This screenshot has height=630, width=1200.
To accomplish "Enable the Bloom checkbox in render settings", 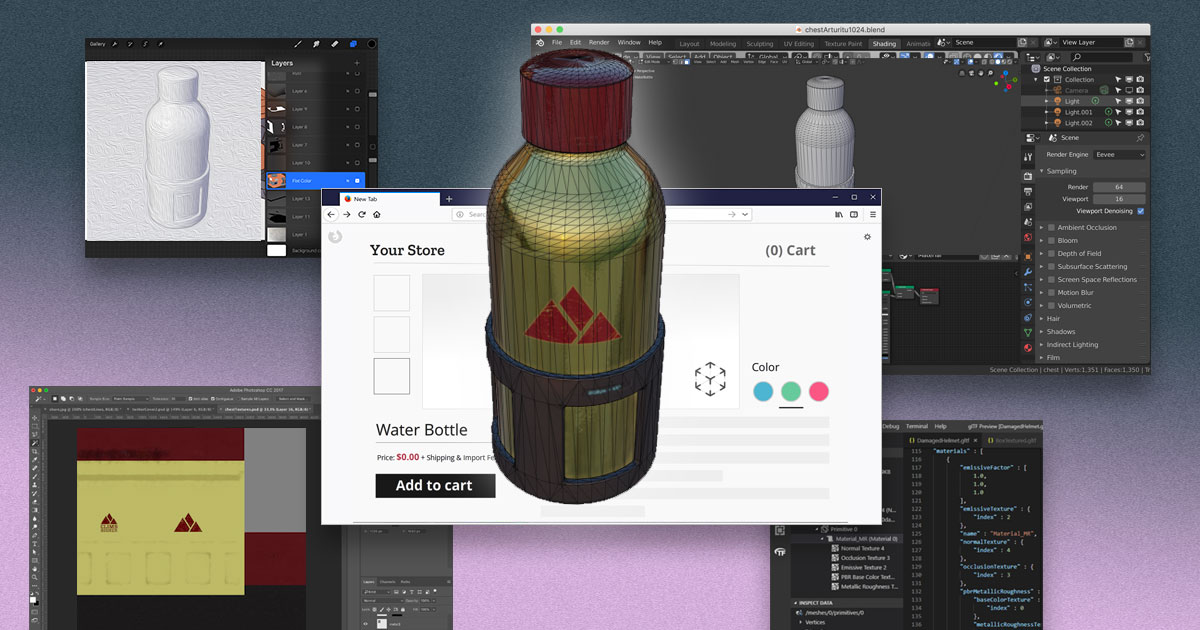I will click(x=1051, y=240).
